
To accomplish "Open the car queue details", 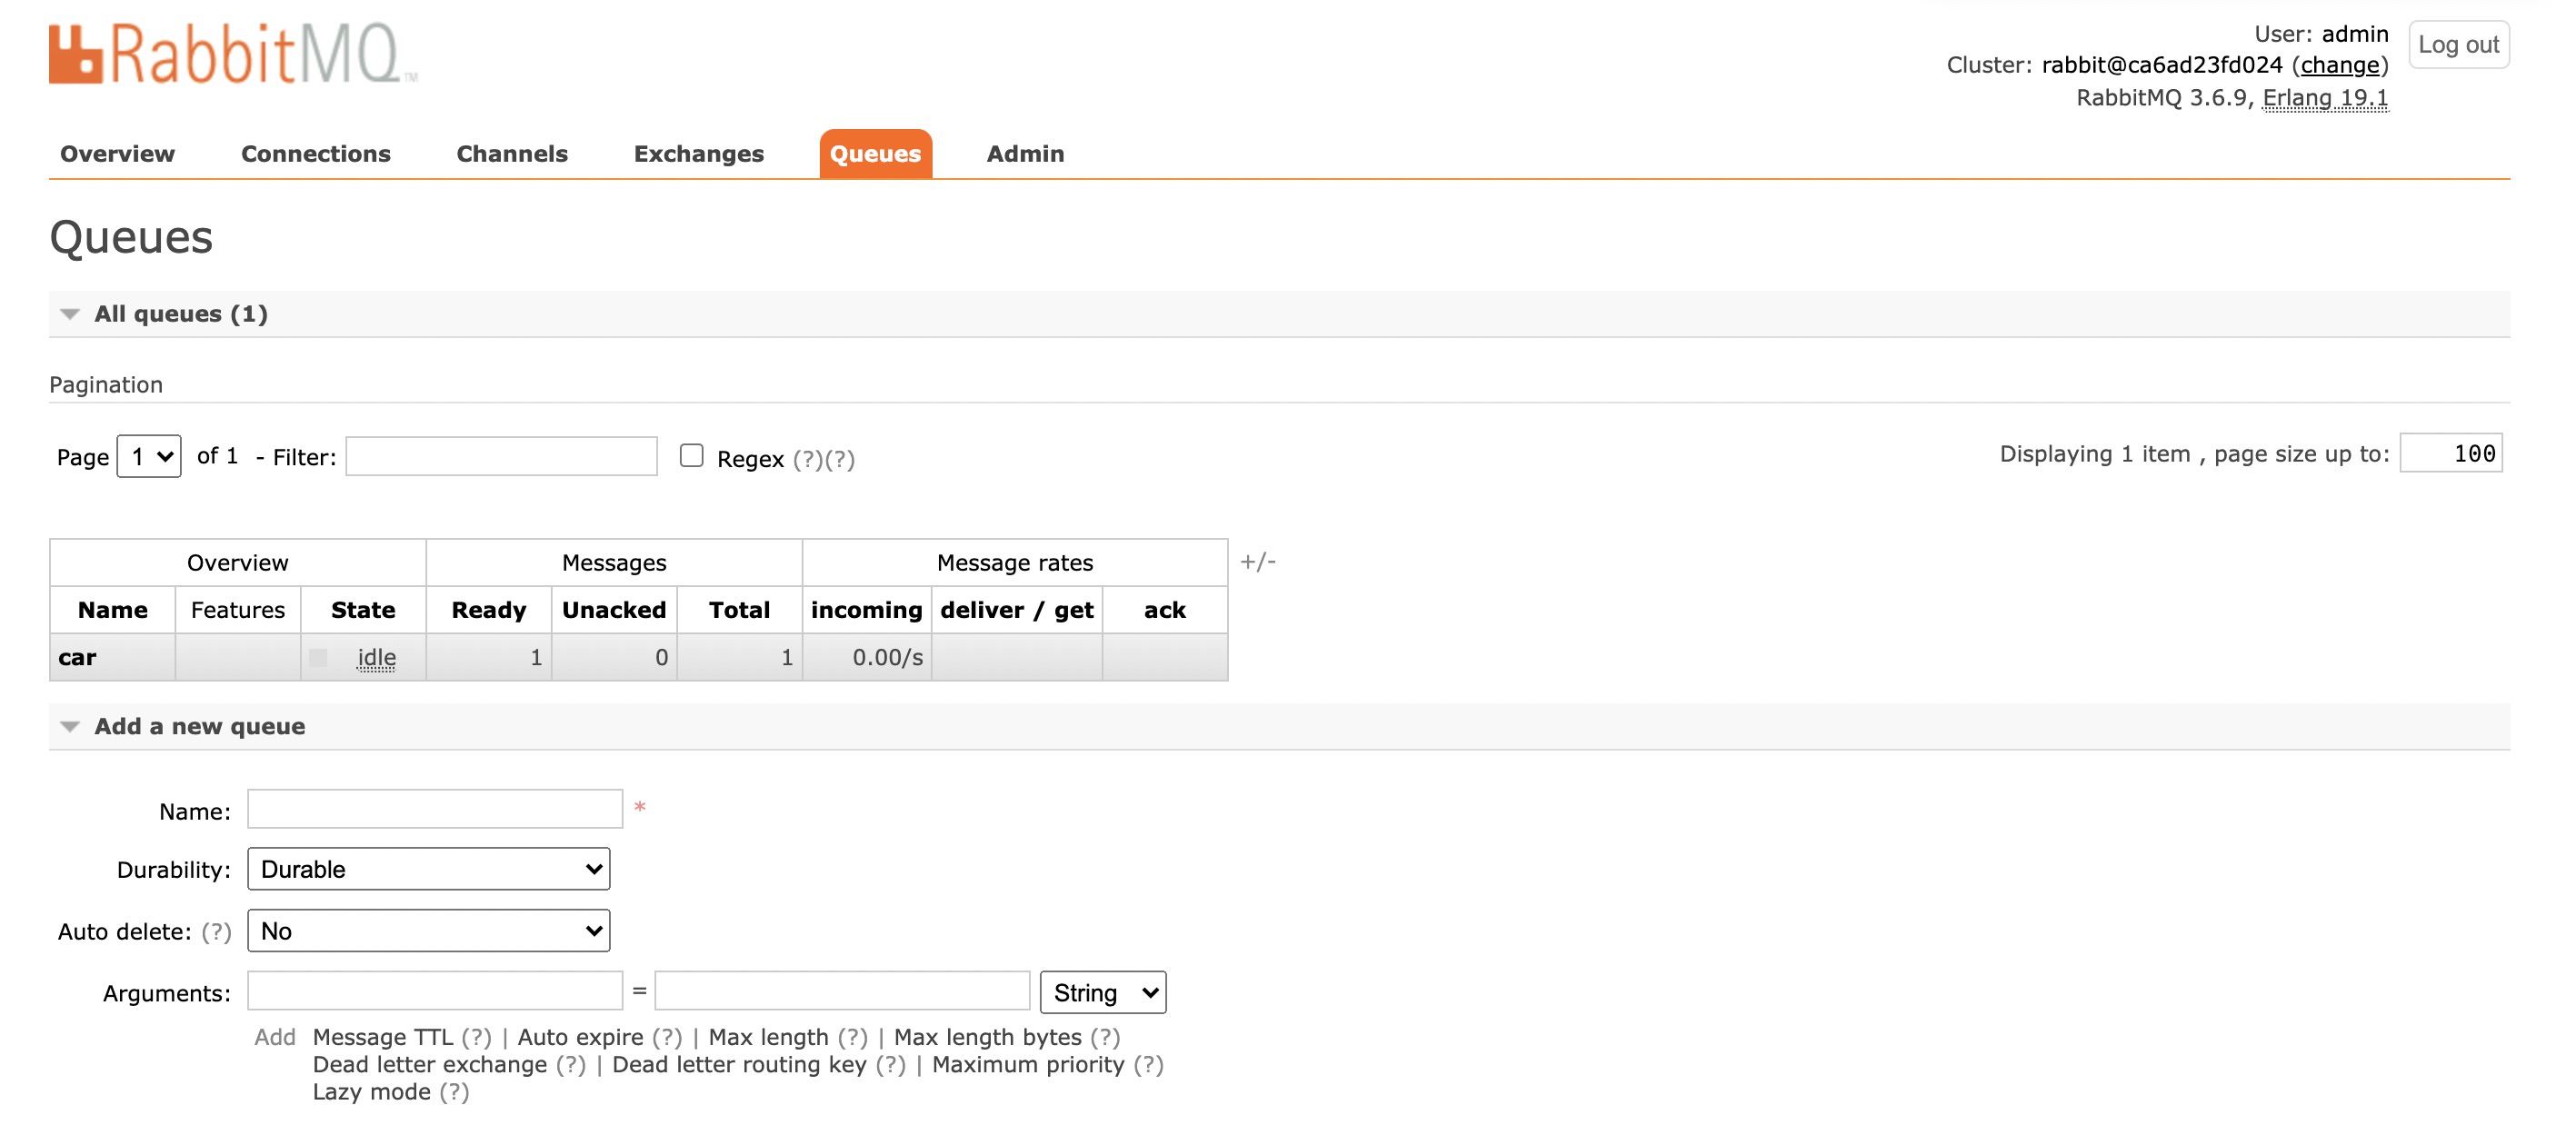I will [x=77, y=657].
